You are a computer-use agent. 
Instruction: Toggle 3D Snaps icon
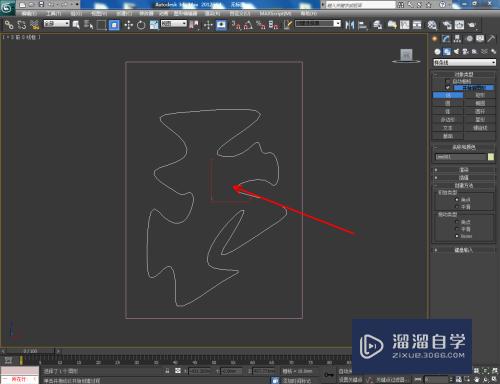(236, 25)
